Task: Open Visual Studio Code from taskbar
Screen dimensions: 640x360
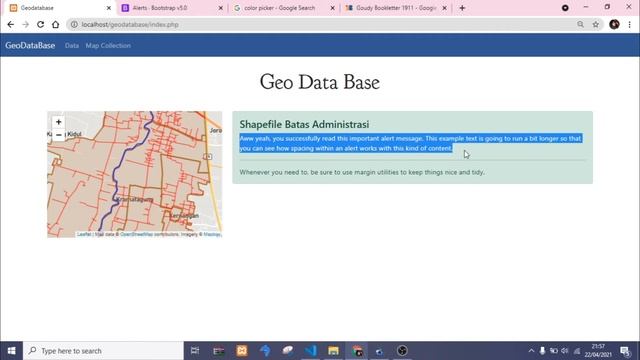Action: coord(311,351)
